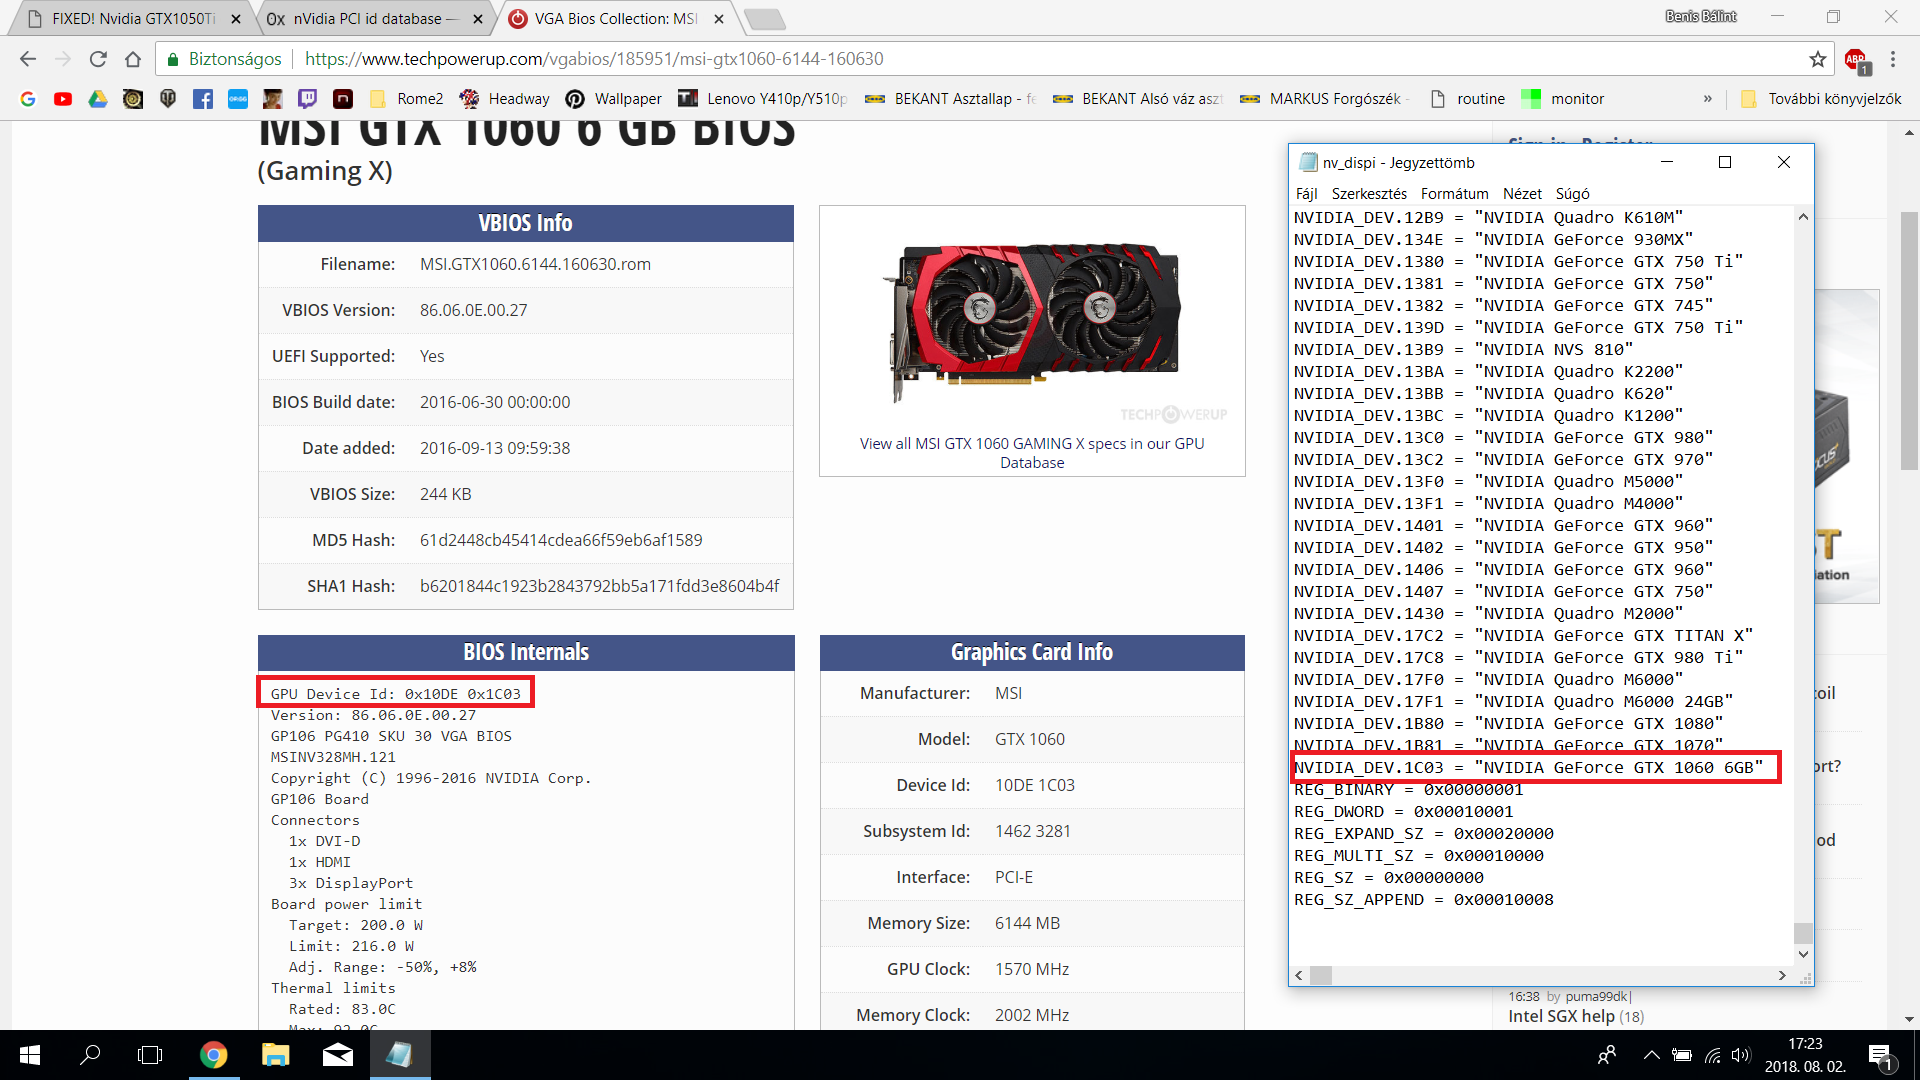Open the Google Drive bookmark icon

[98, 99]
